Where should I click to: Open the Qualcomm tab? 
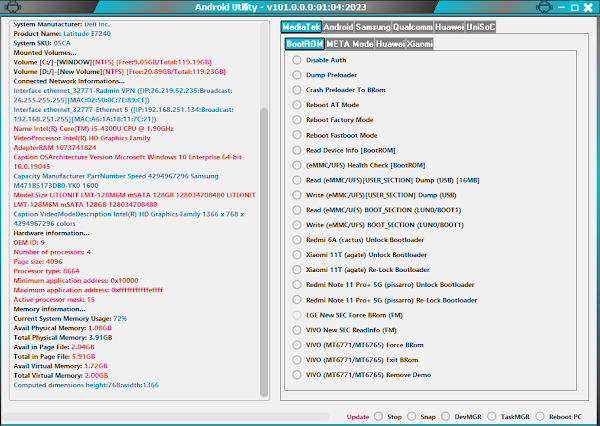413,27
